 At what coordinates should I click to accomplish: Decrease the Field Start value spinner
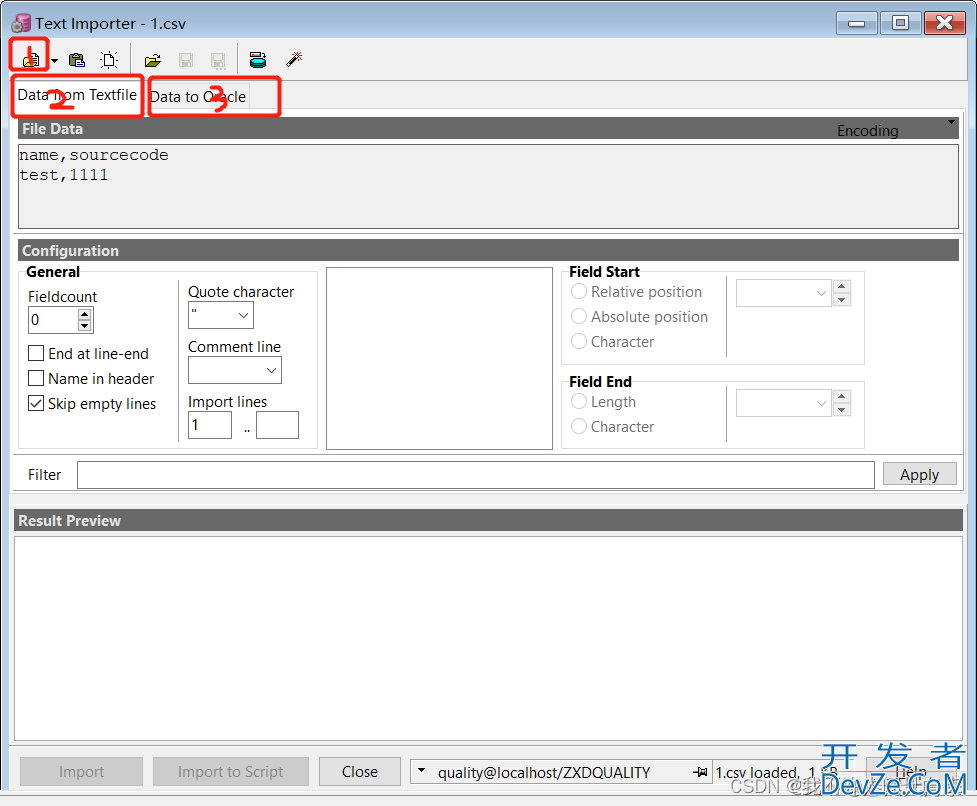tap(842, 300)
